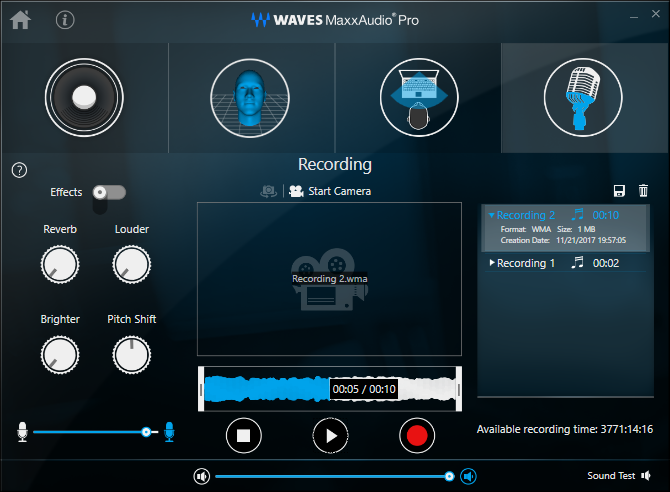The height and width of the screenshot is (492, 670).
Task: Click Start Camera button
Action: 330,191
